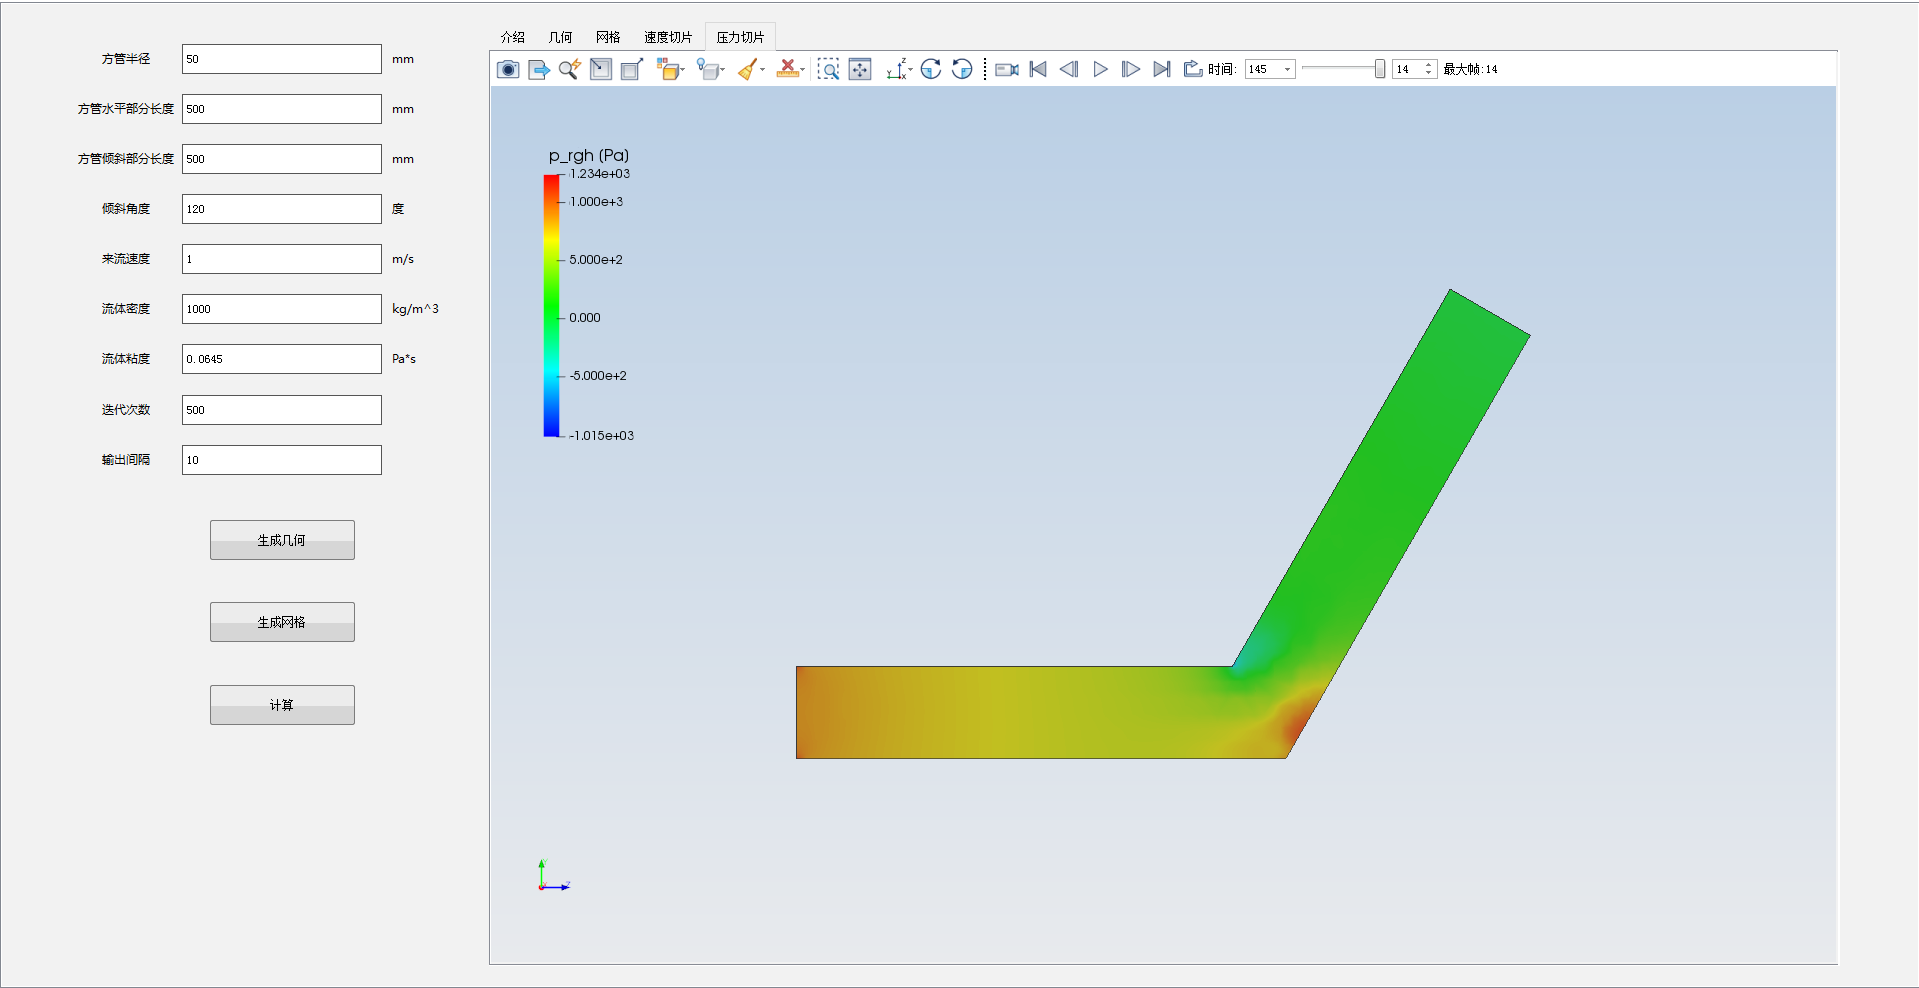This screenshot has width=1919, height=988.
Task: Open the orange cube icon's dropdown arrow
Action: tap(682, 70)
